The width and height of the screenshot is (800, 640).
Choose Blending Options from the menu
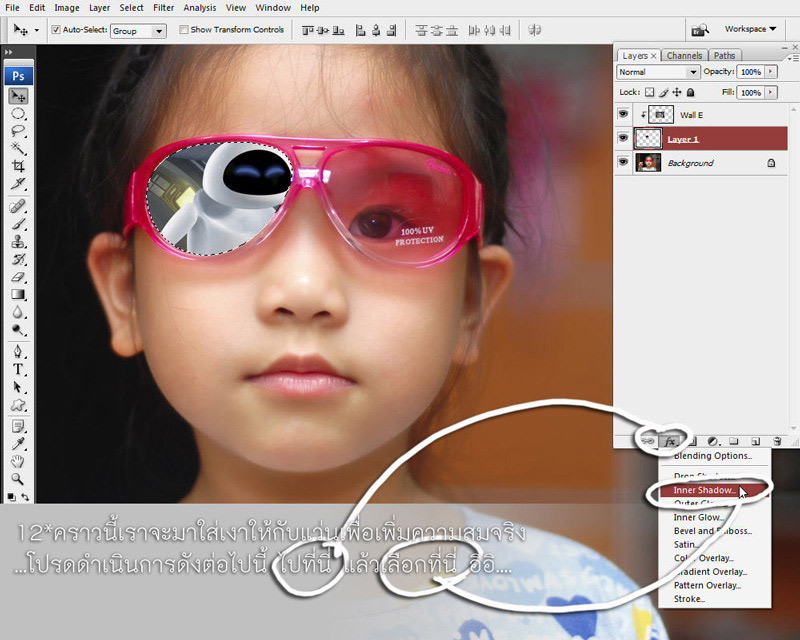[714, 456]
